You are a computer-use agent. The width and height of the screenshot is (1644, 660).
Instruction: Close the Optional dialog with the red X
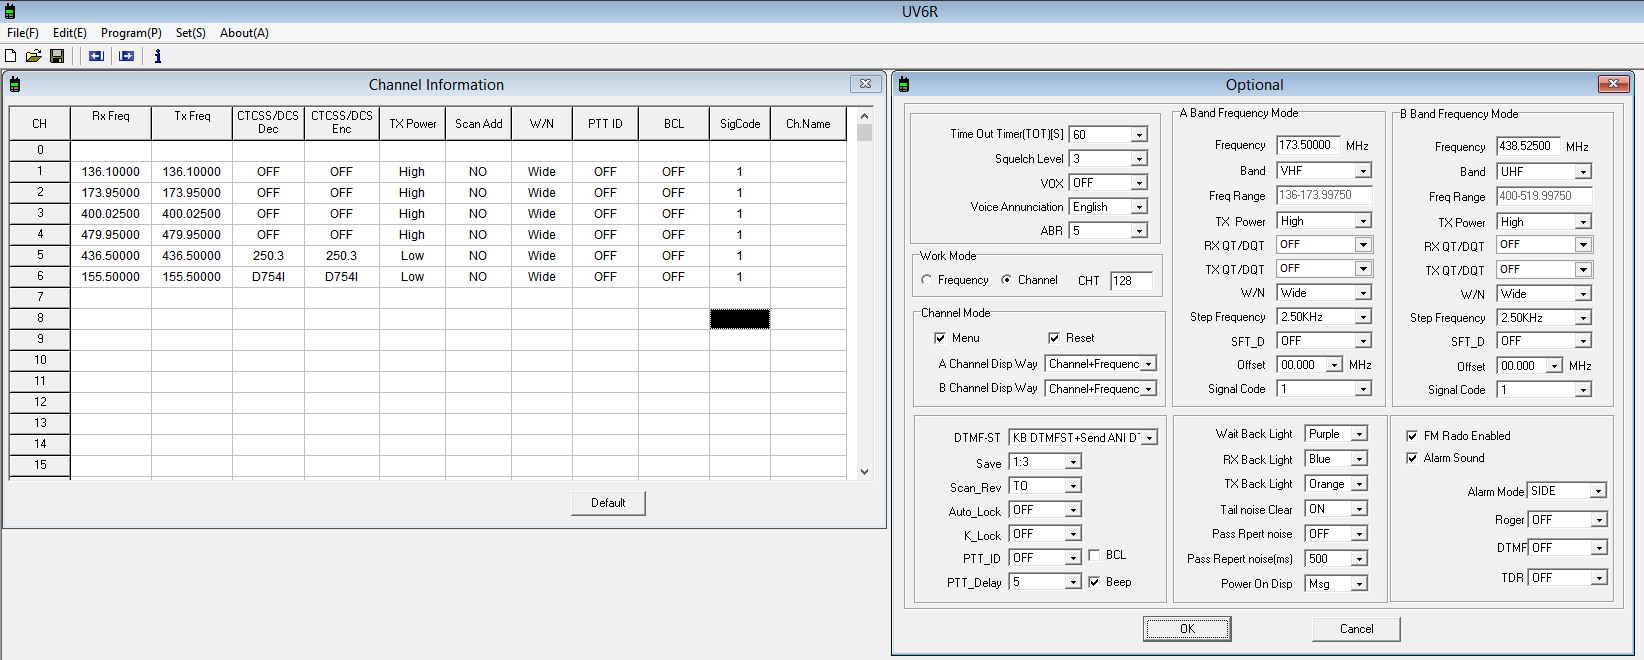tap(1613, 84)
